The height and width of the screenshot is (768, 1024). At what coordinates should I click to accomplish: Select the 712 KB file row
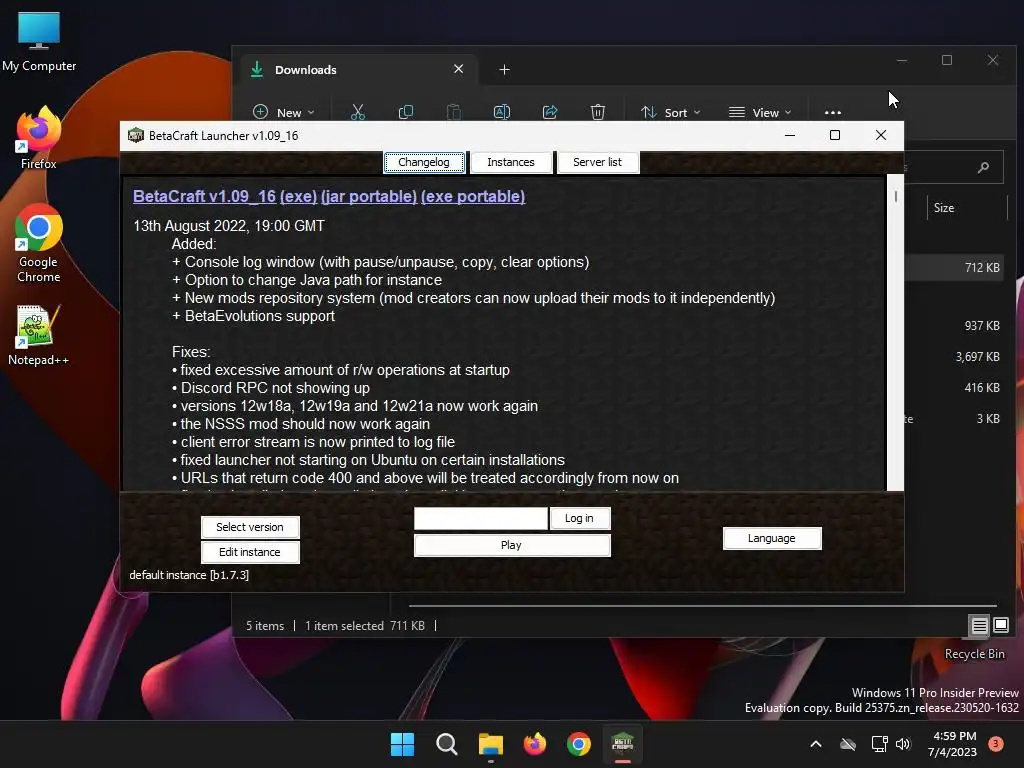coord(955,267)
